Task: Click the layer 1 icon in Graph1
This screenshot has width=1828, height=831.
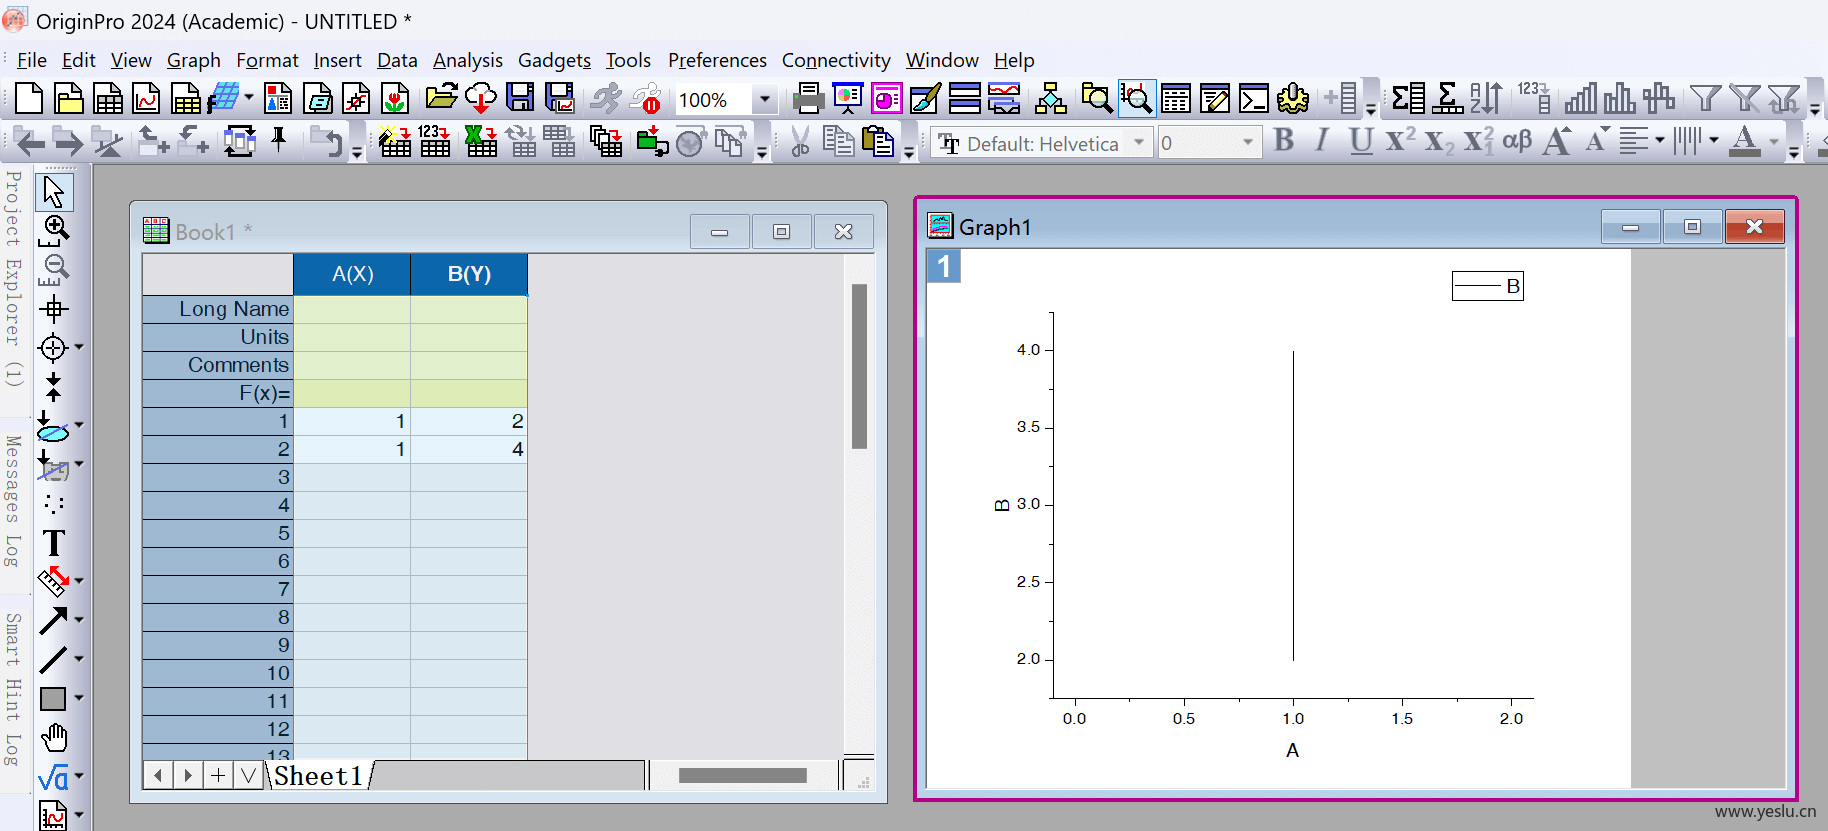Action: 944,266
